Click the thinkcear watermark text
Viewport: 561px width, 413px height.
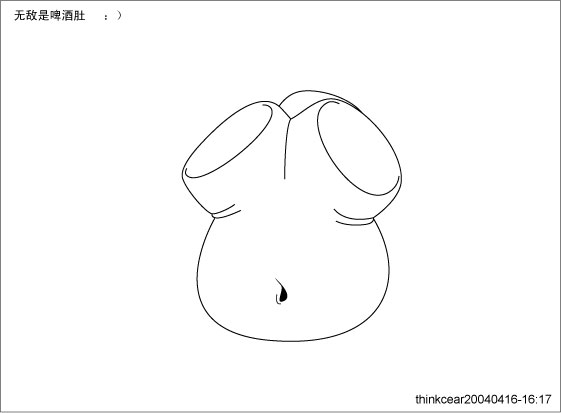[x=483, y=399]
